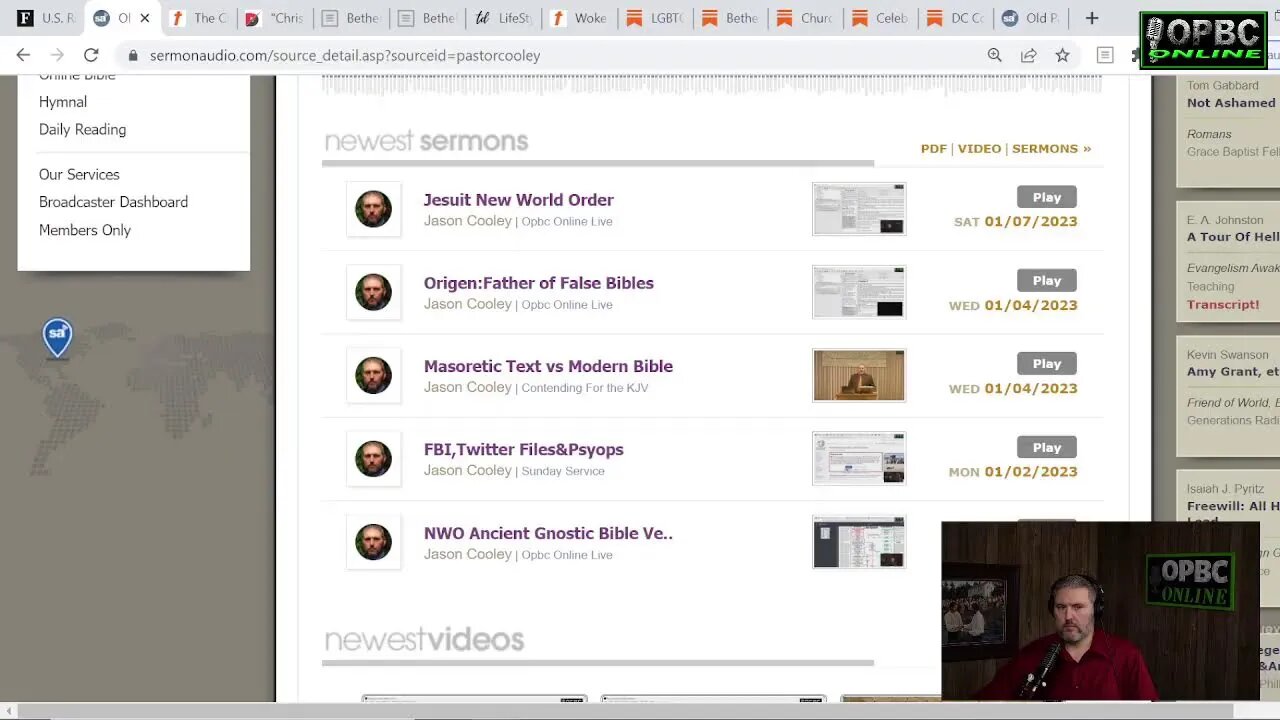Play the Origen:Father of False Bibles sermon
This screenshot has height=720, width=1280.
click(x=1047, y=280)
